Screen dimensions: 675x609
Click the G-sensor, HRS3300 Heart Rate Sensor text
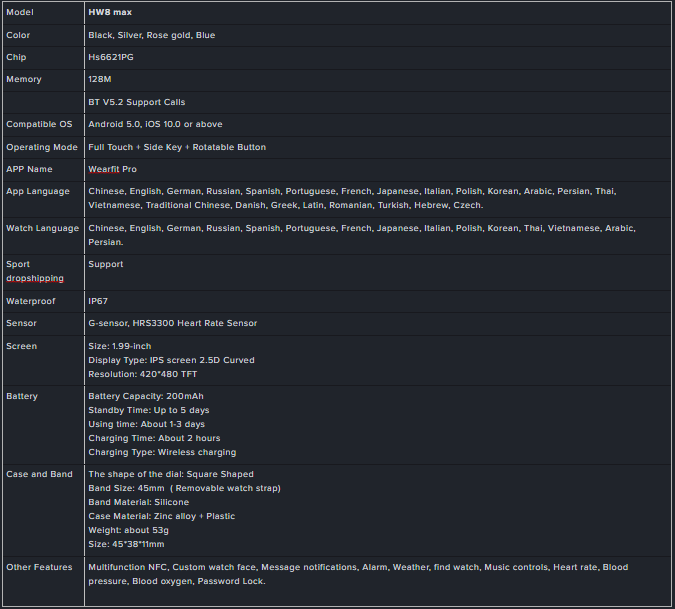pos(172,323)
